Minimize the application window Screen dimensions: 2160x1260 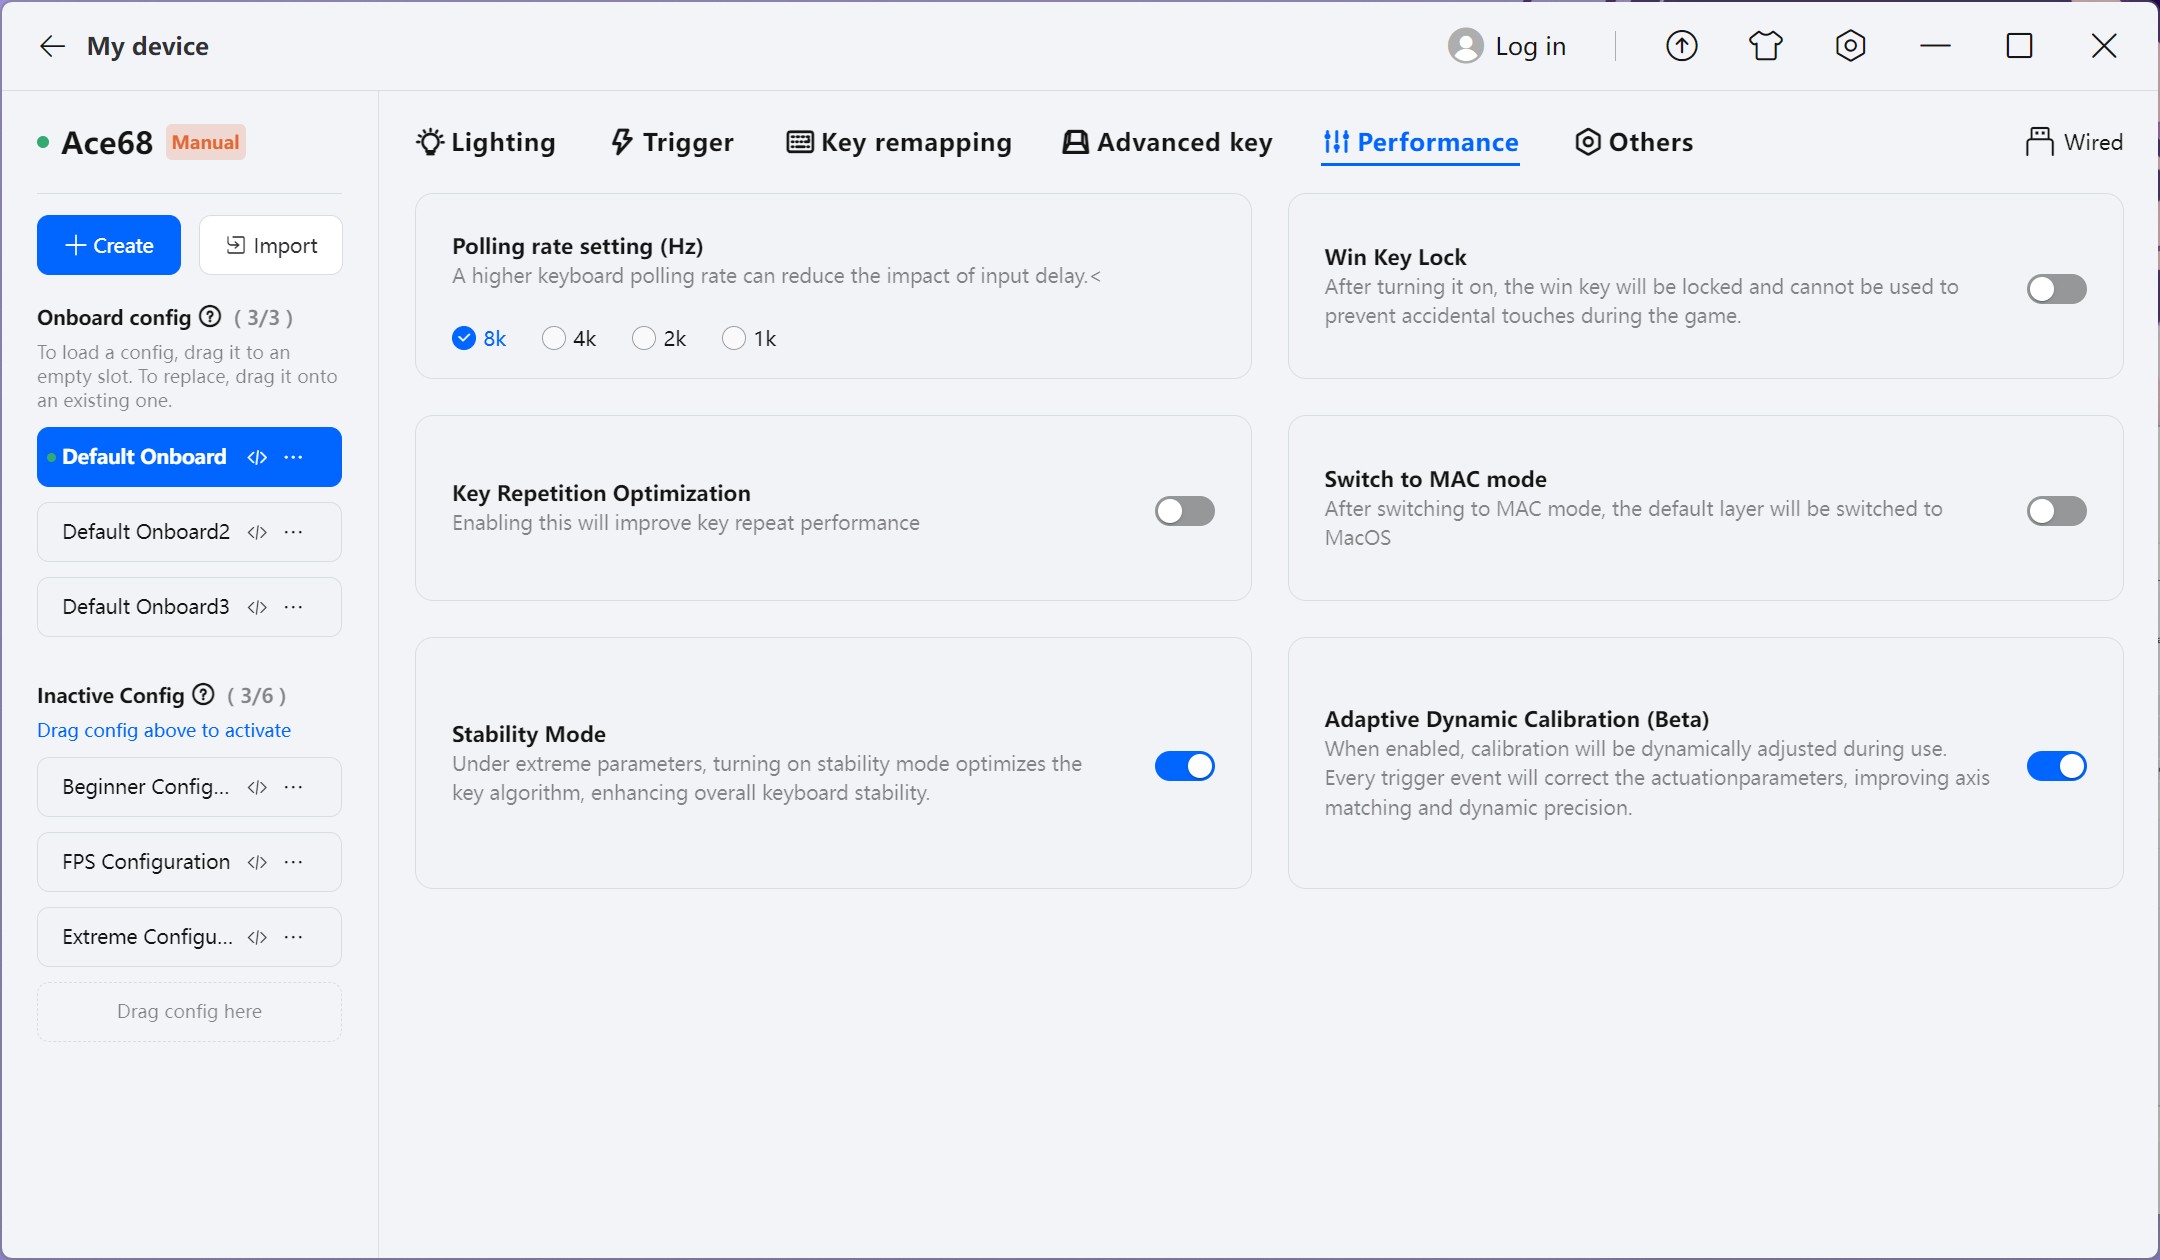(1936, 46)
